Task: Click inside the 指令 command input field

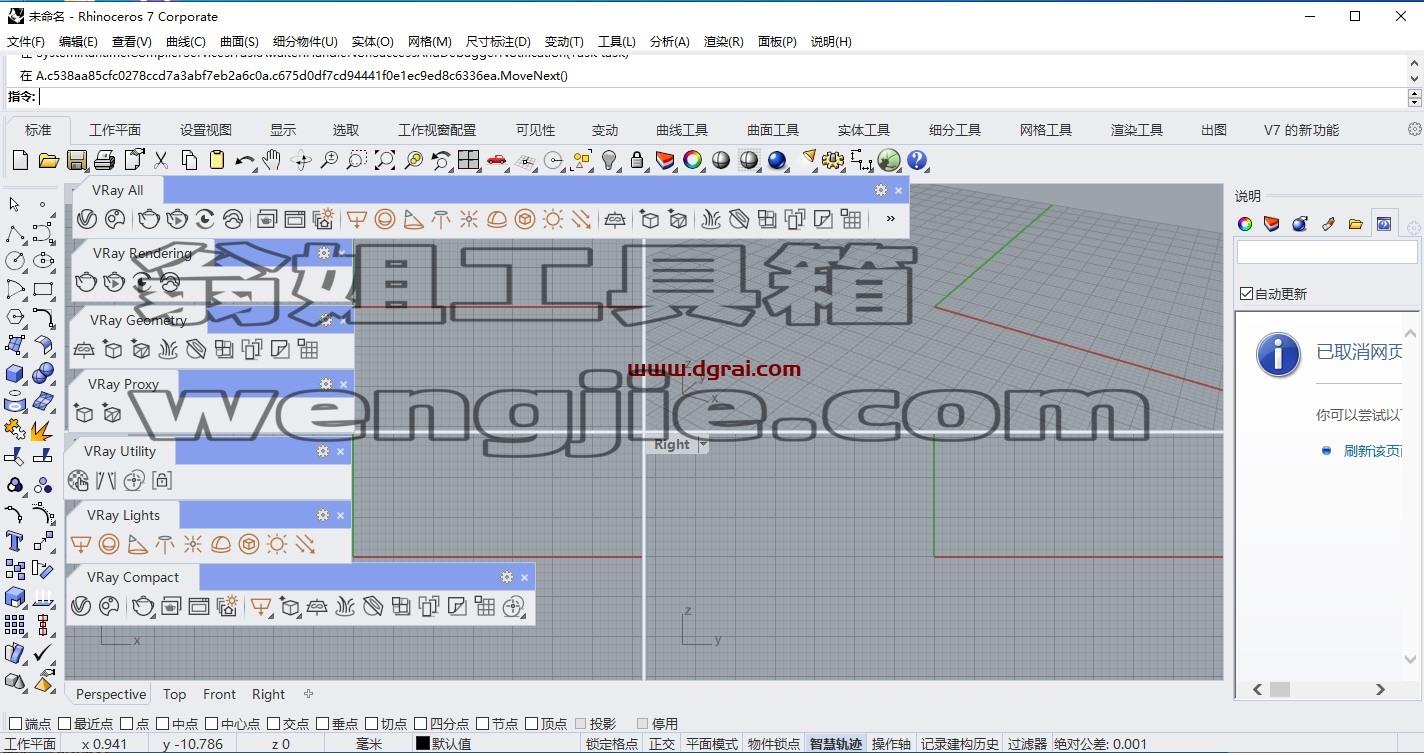Action: click(x=722, y=97)
